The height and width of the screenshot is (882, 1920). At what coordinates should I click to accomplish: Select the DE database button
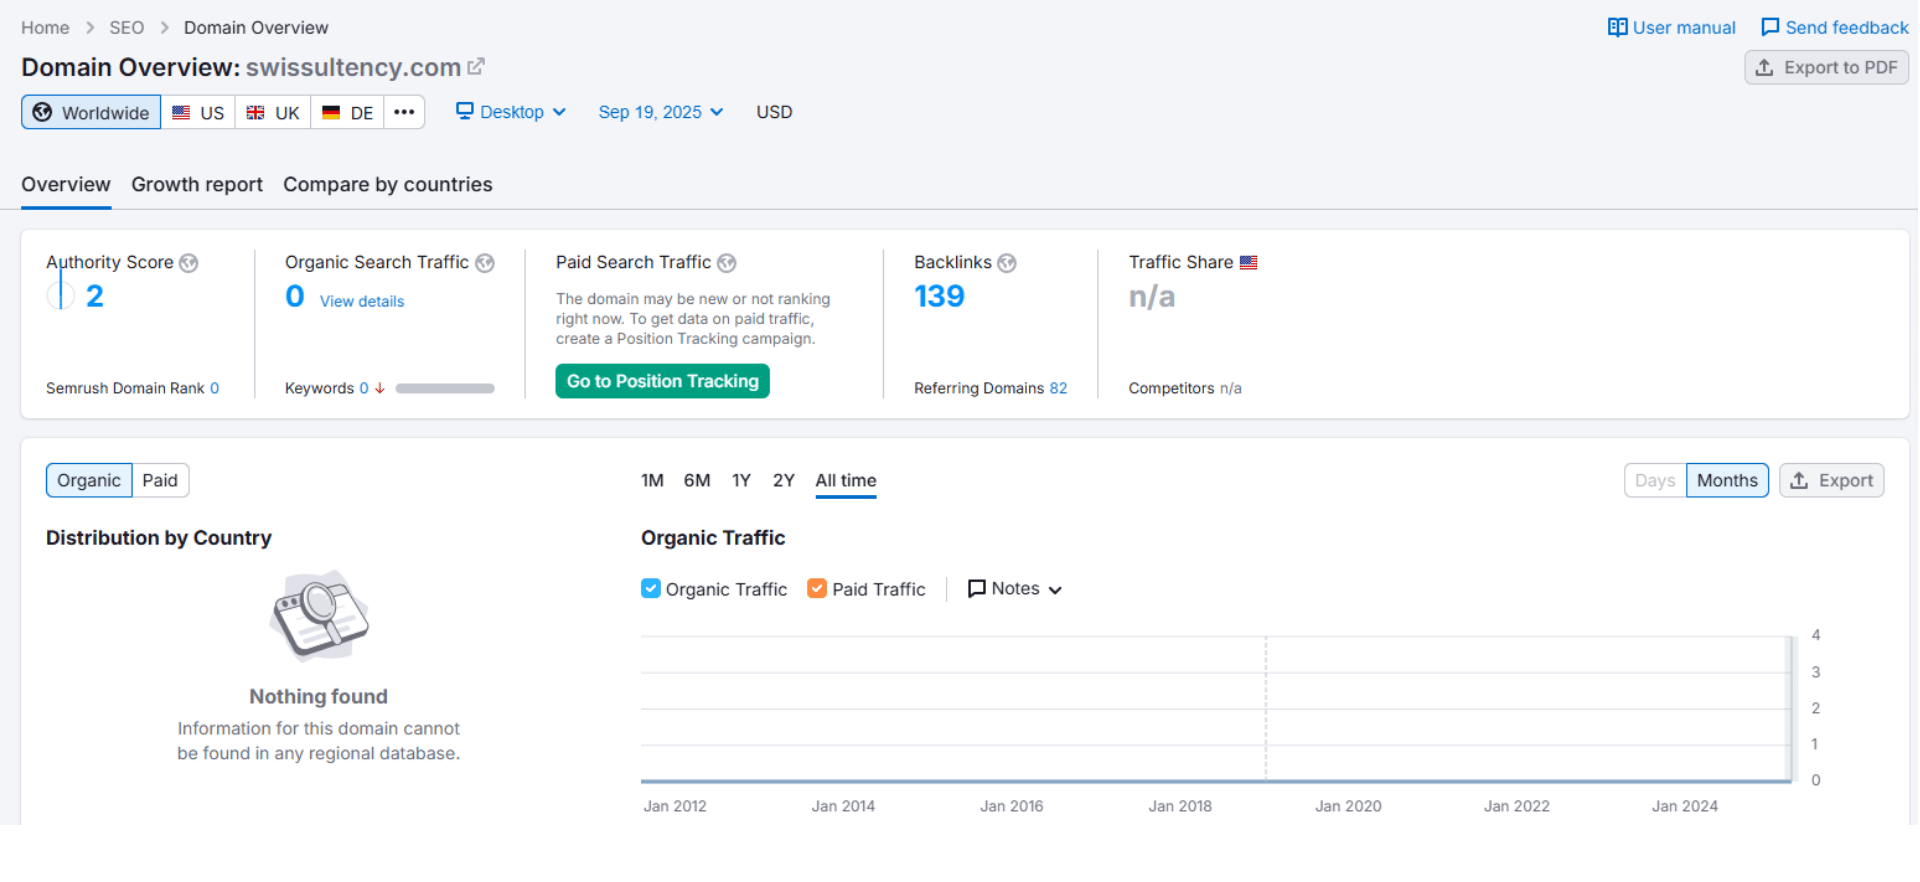pyautogui.click(x=348, y=112)
